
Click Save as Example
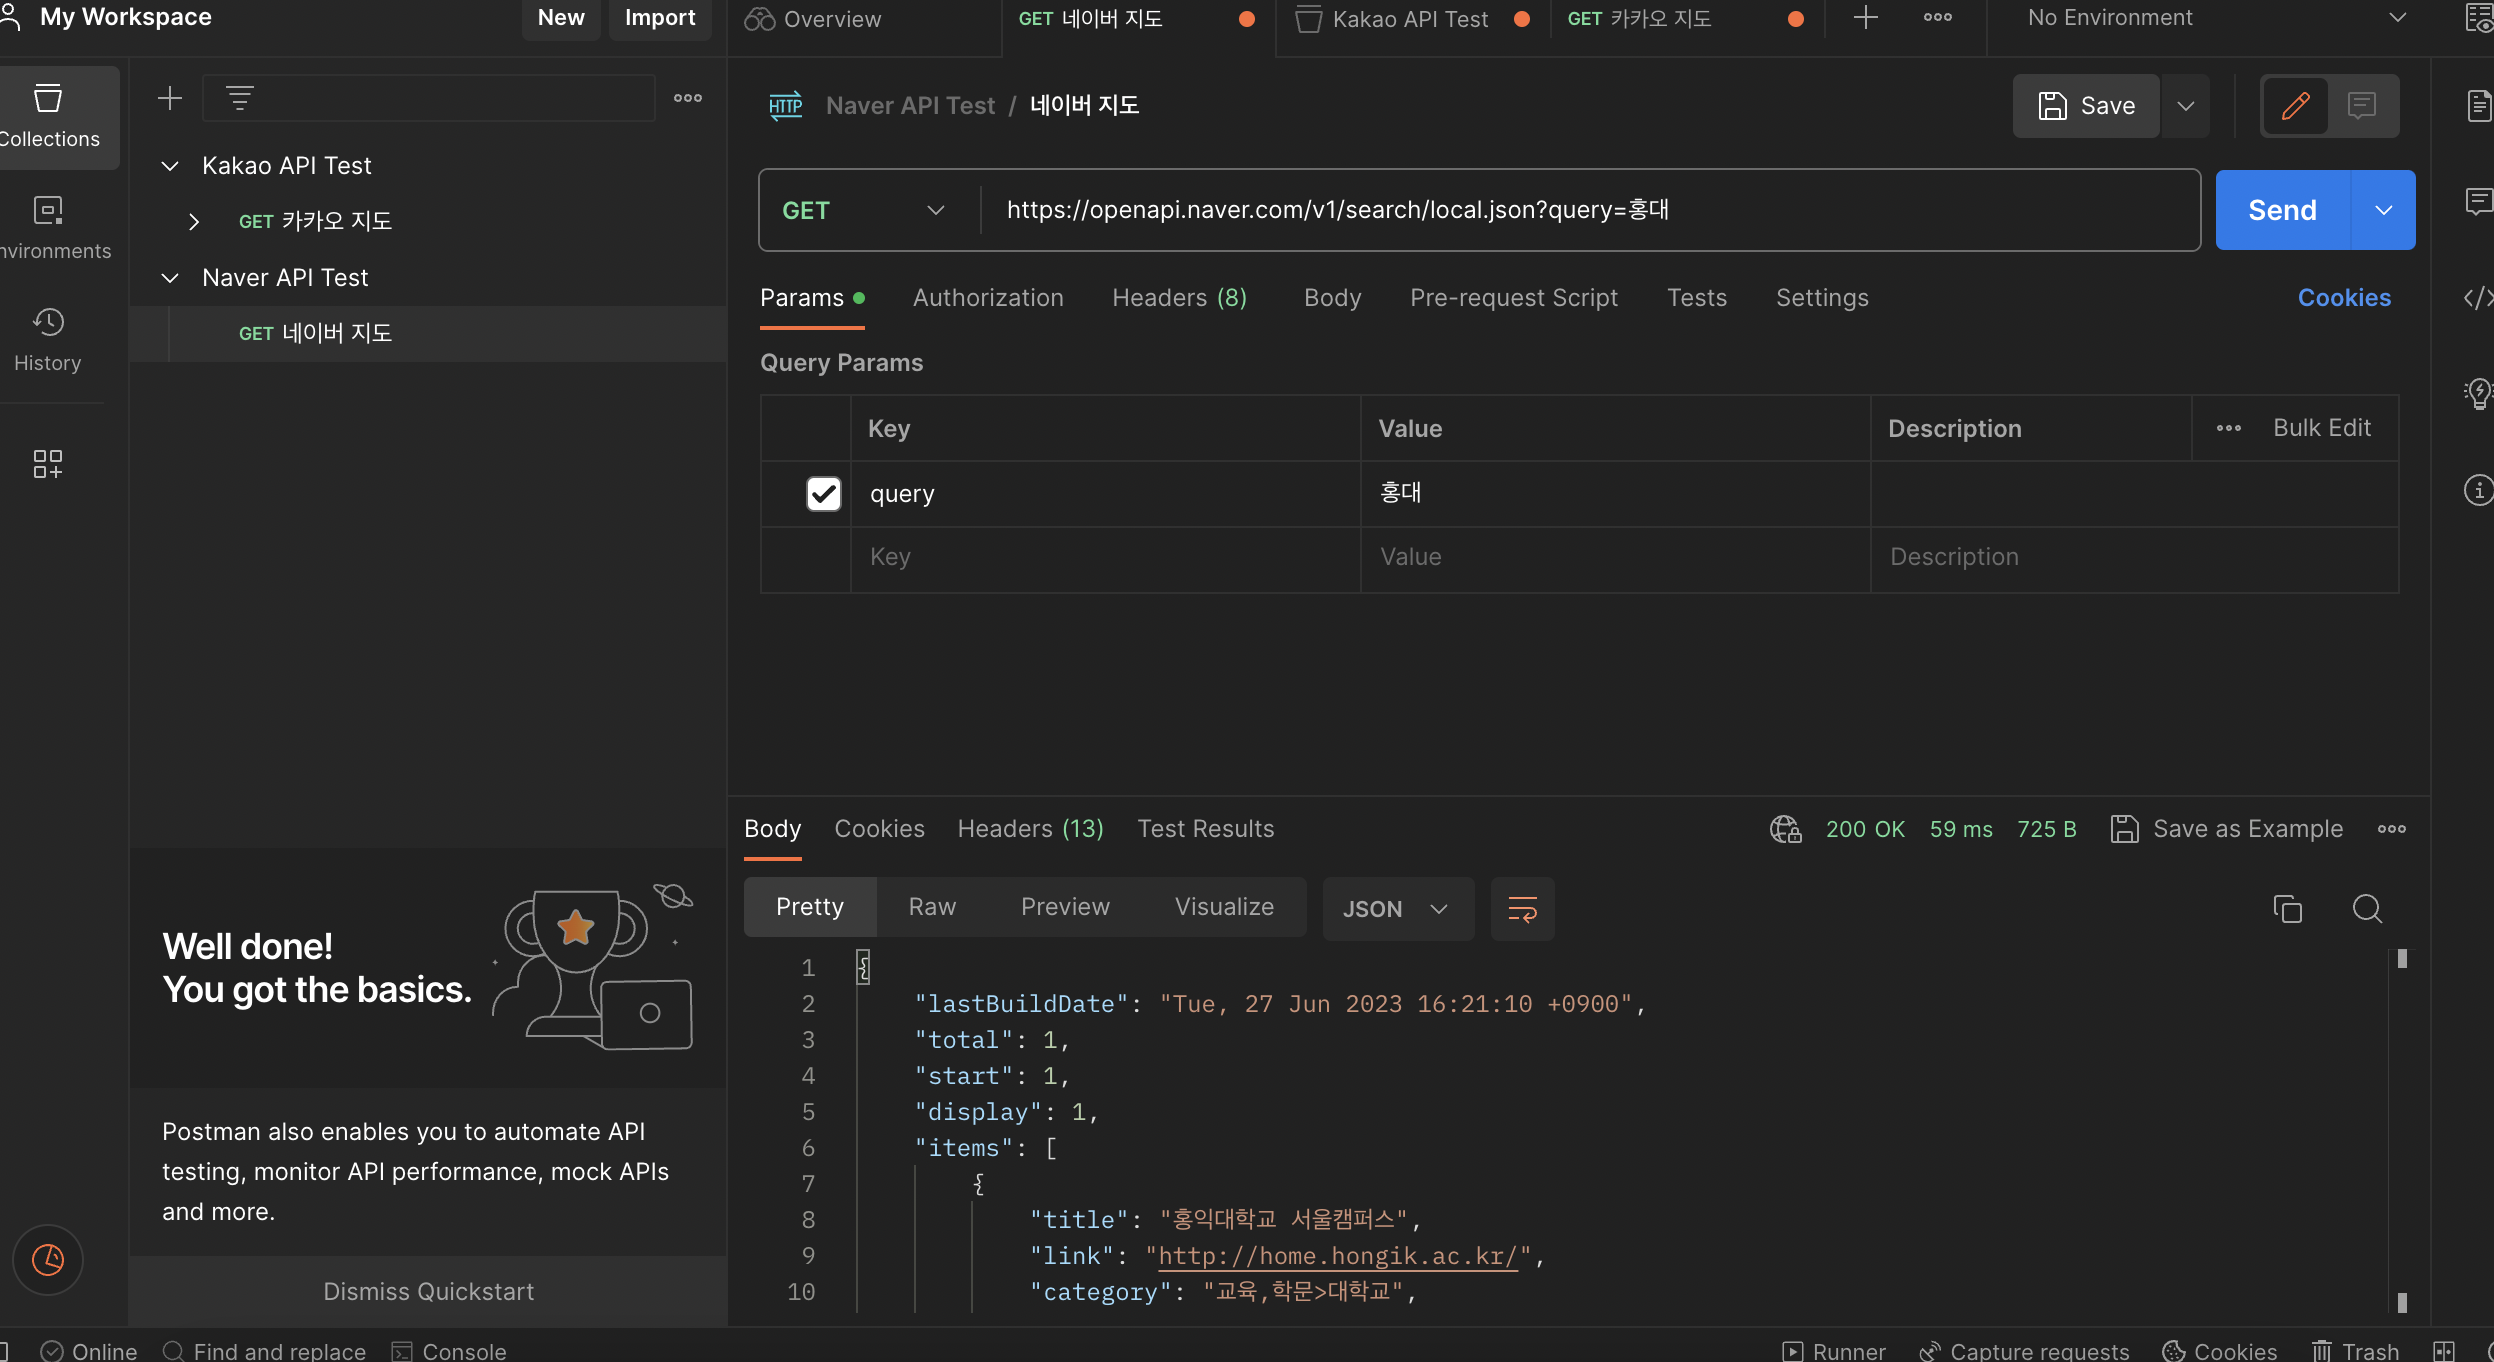[2227, 829]
